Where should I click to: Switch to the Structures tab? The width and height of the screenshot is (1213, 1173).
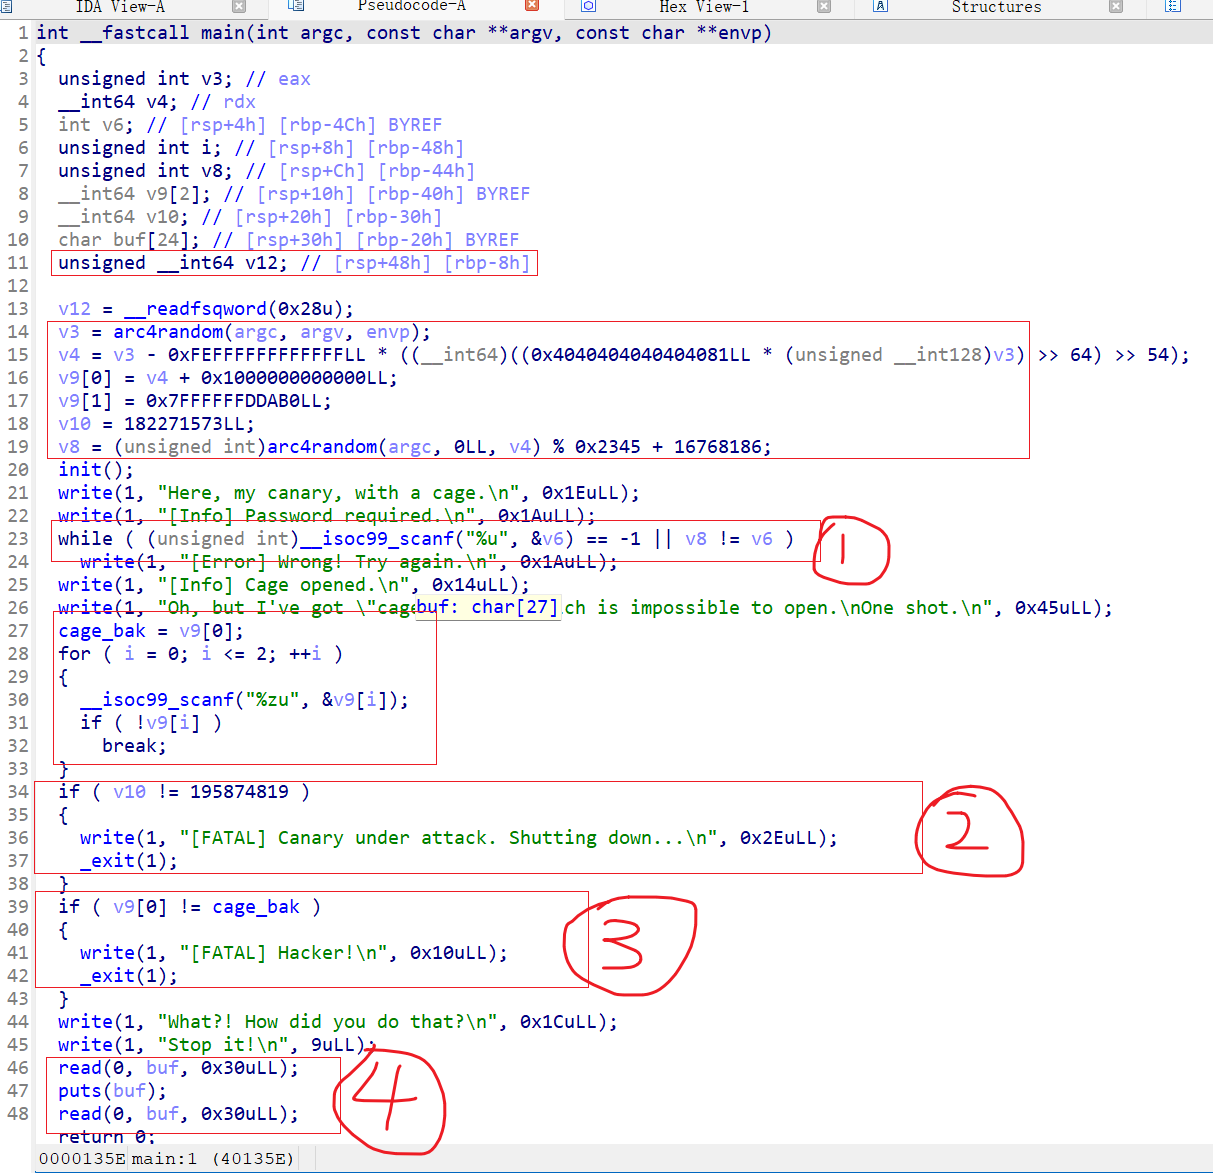[997, 8]
